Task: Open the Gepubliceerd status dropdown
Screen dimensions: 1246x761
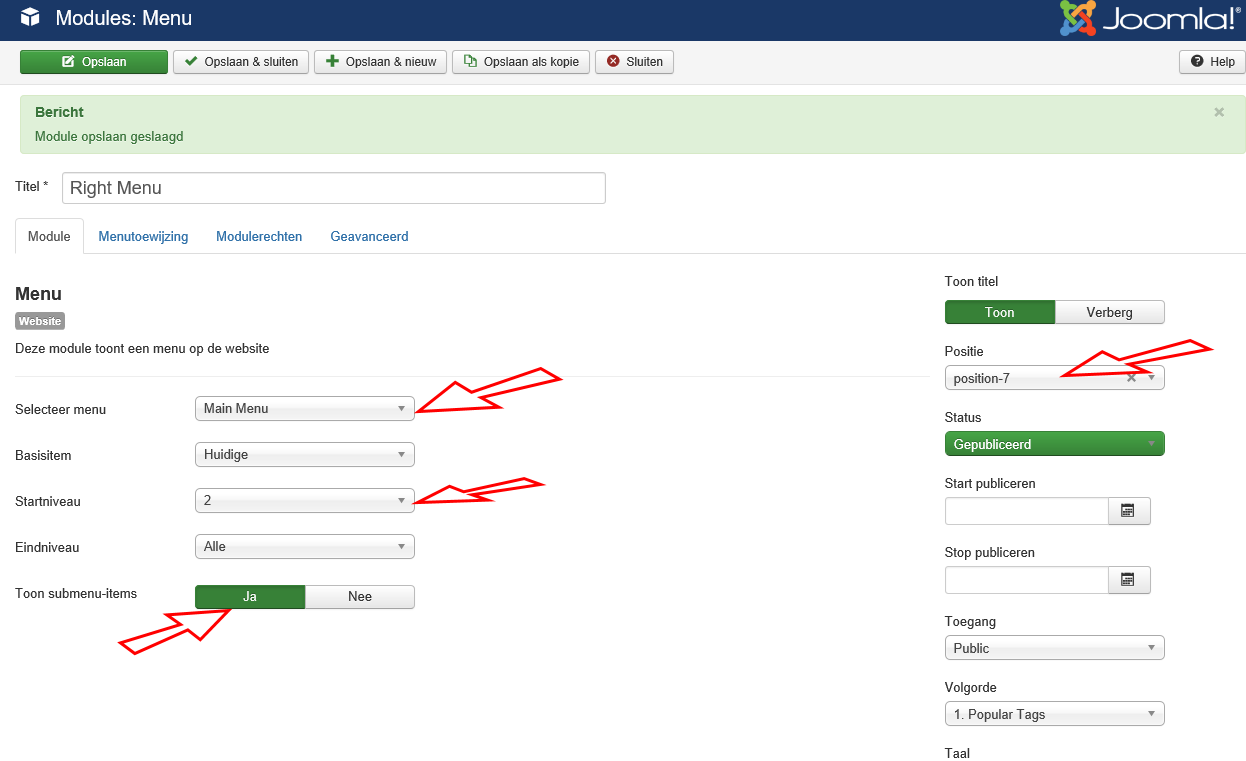Action: (1054, 444)
